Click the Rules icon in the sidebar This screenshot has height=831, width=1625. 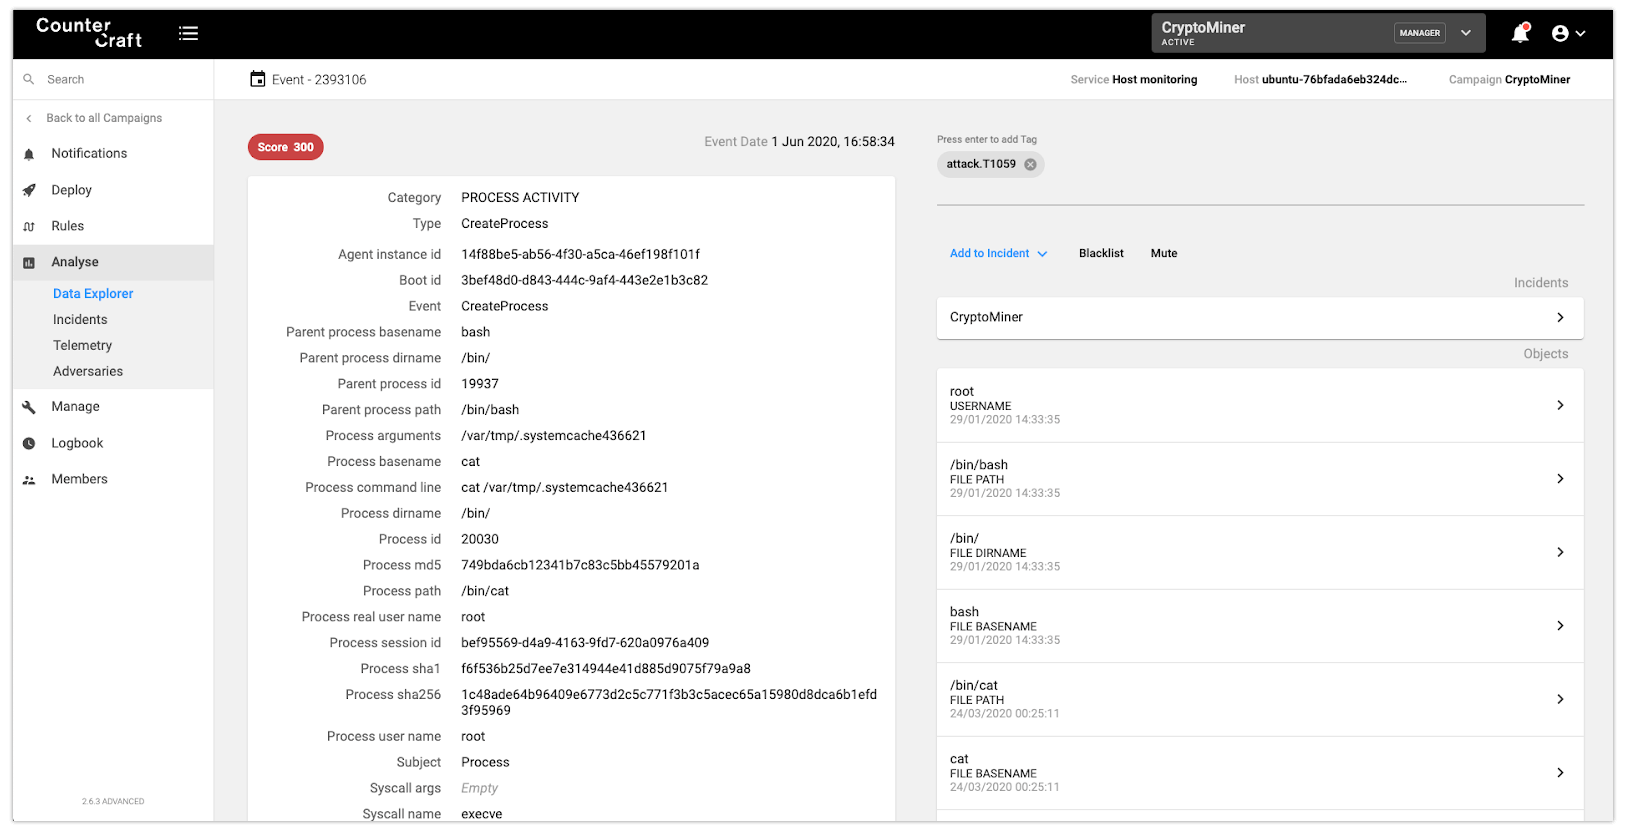pos(29,226)
